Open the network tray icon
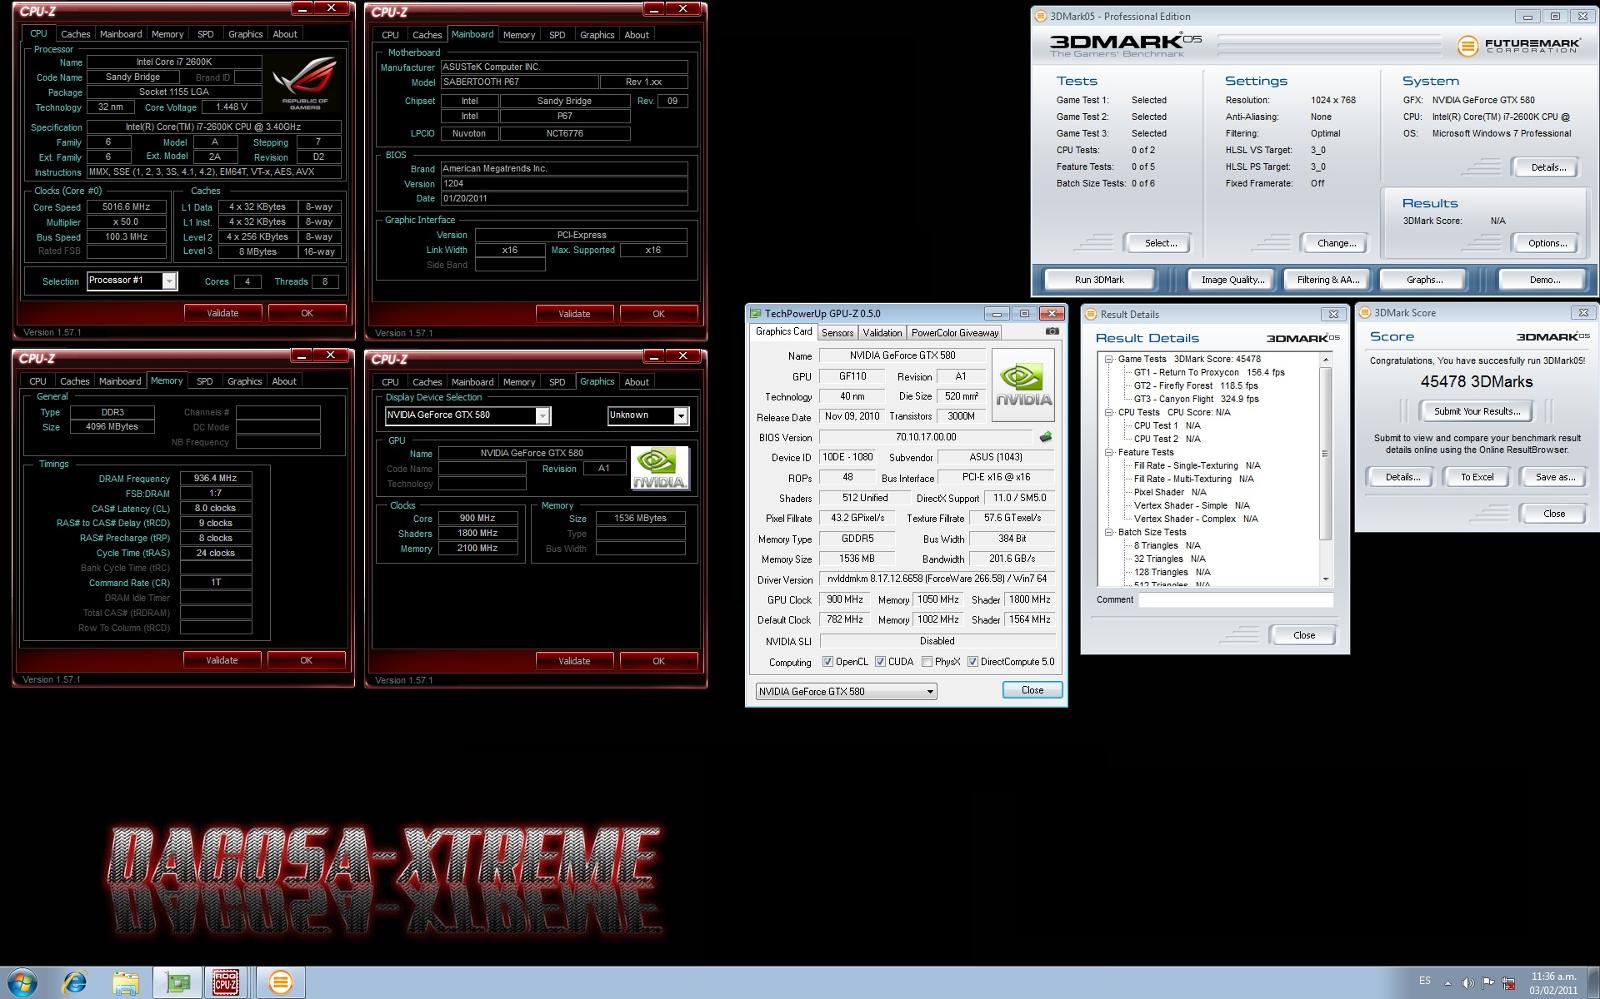 [1508, 982]
